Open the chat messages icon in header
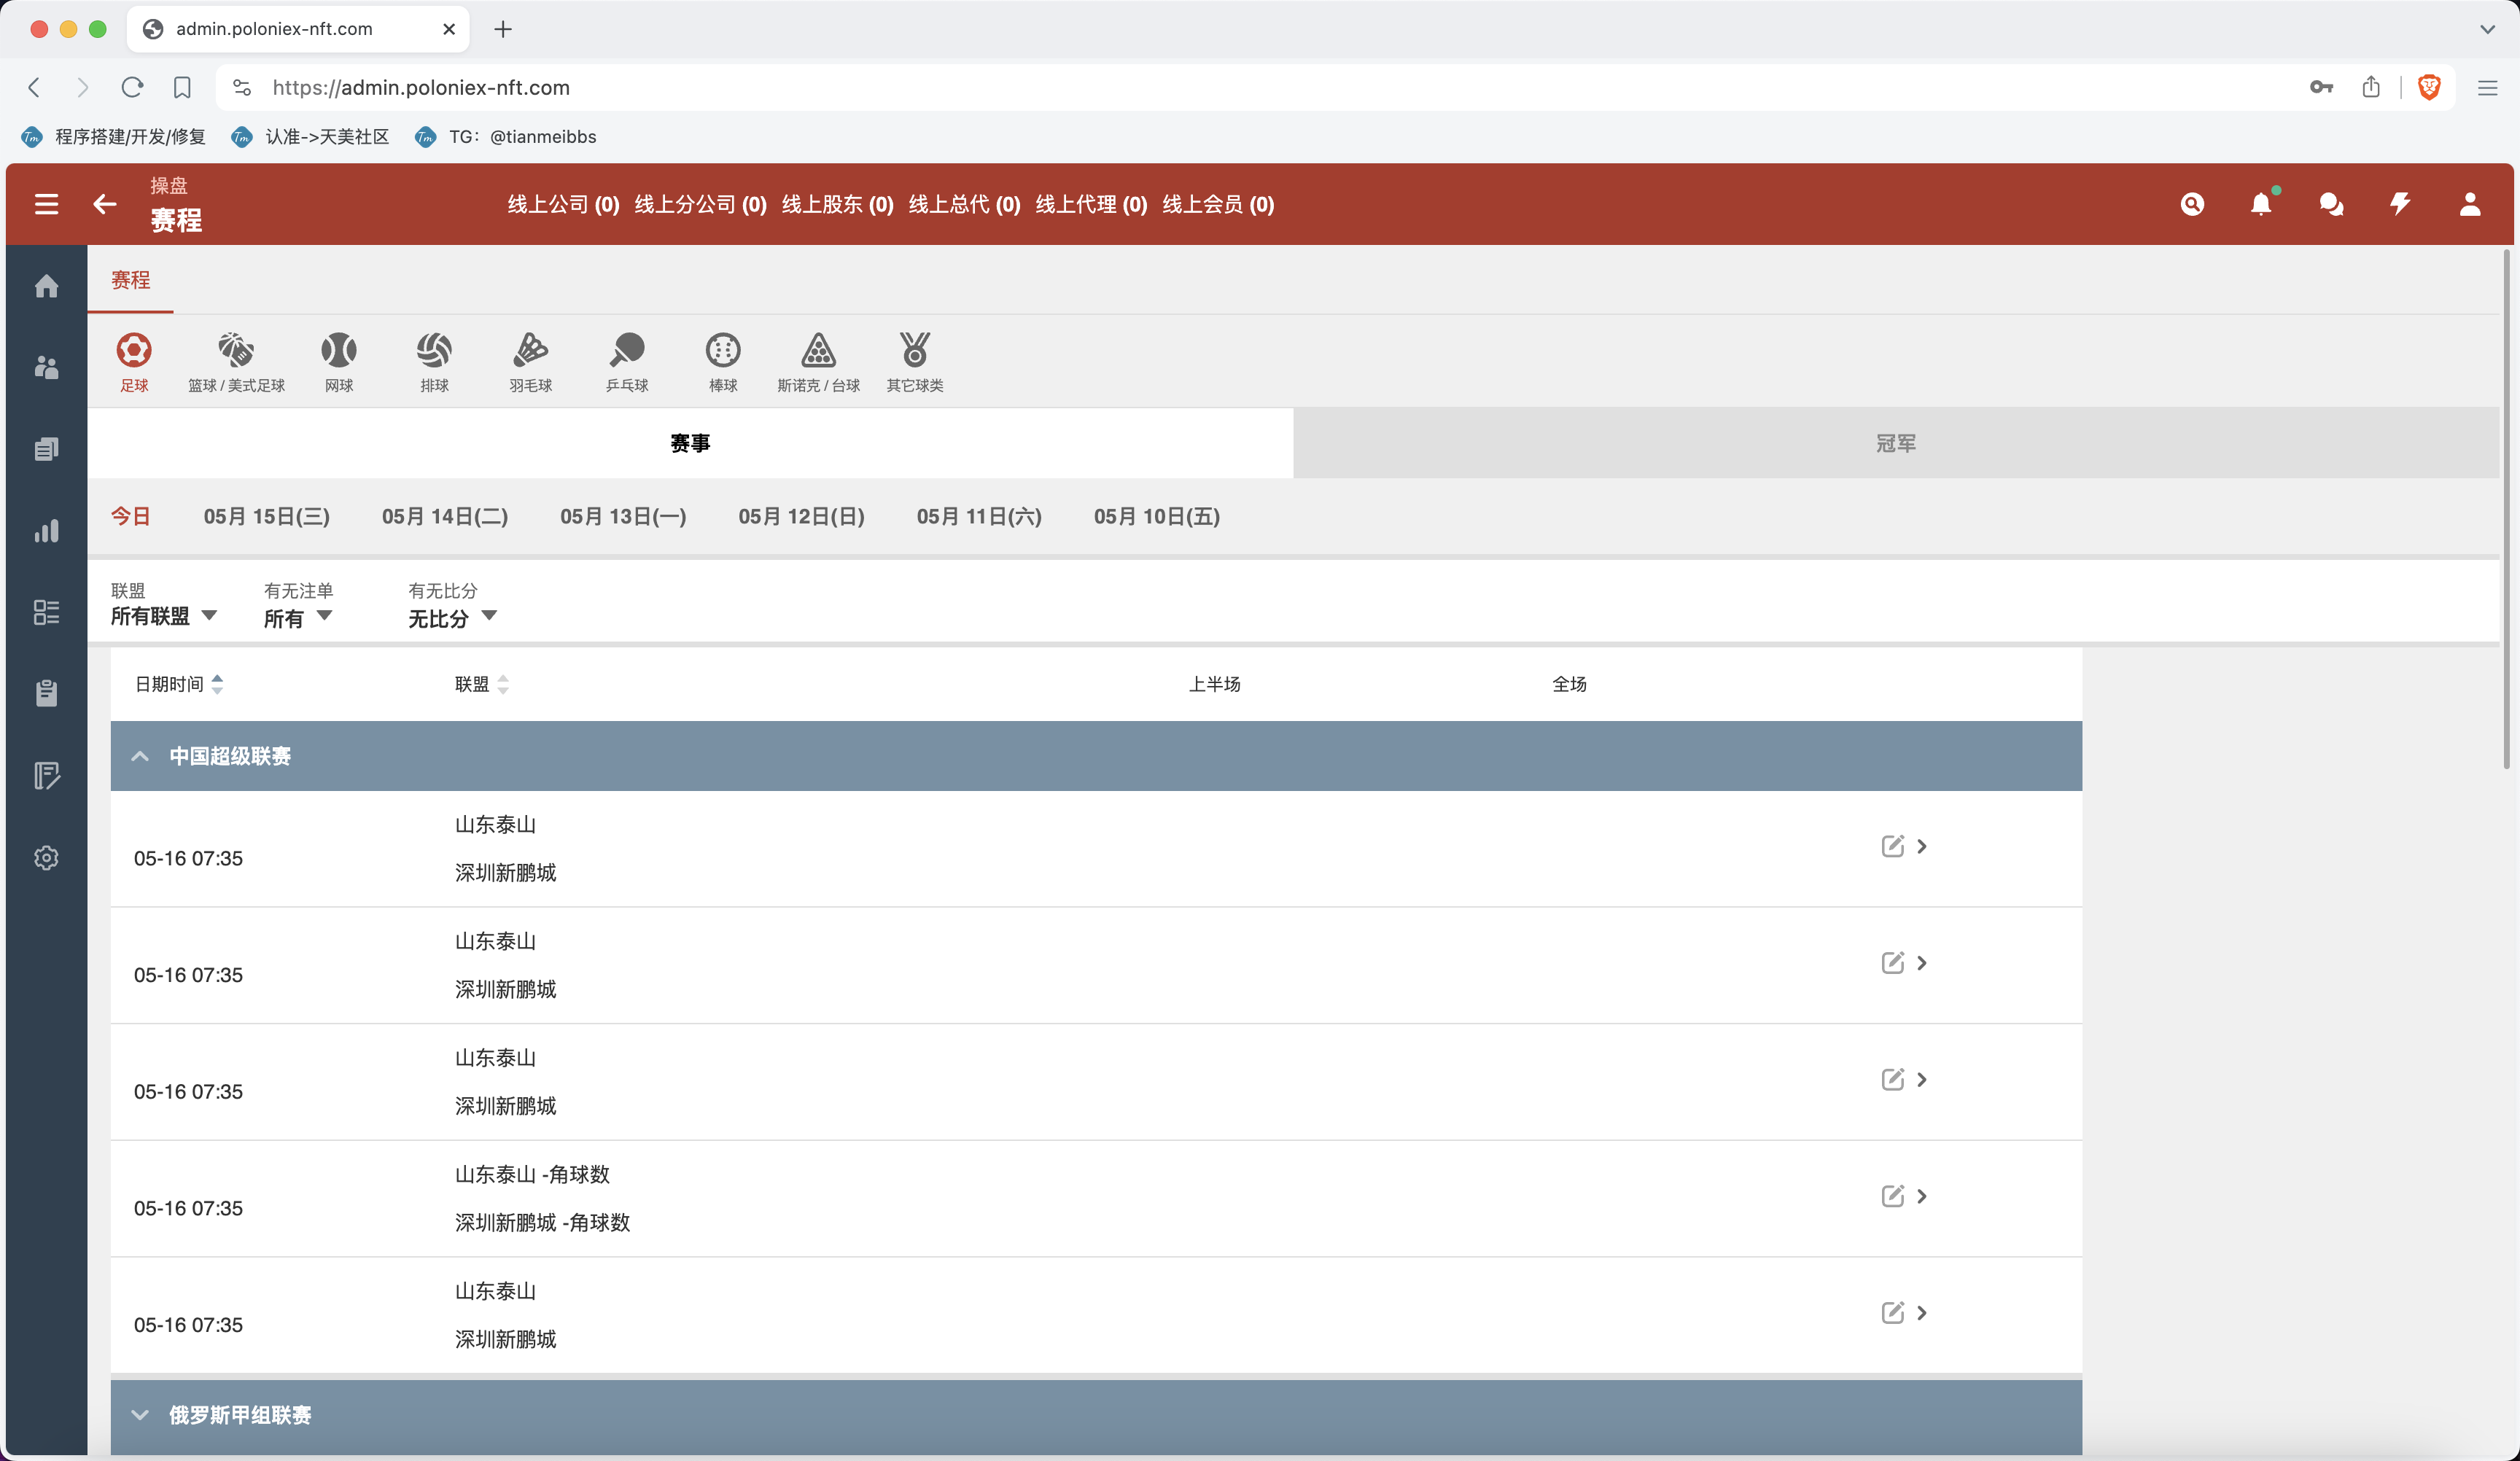 pyautogui.click(x=2330, y=205)
